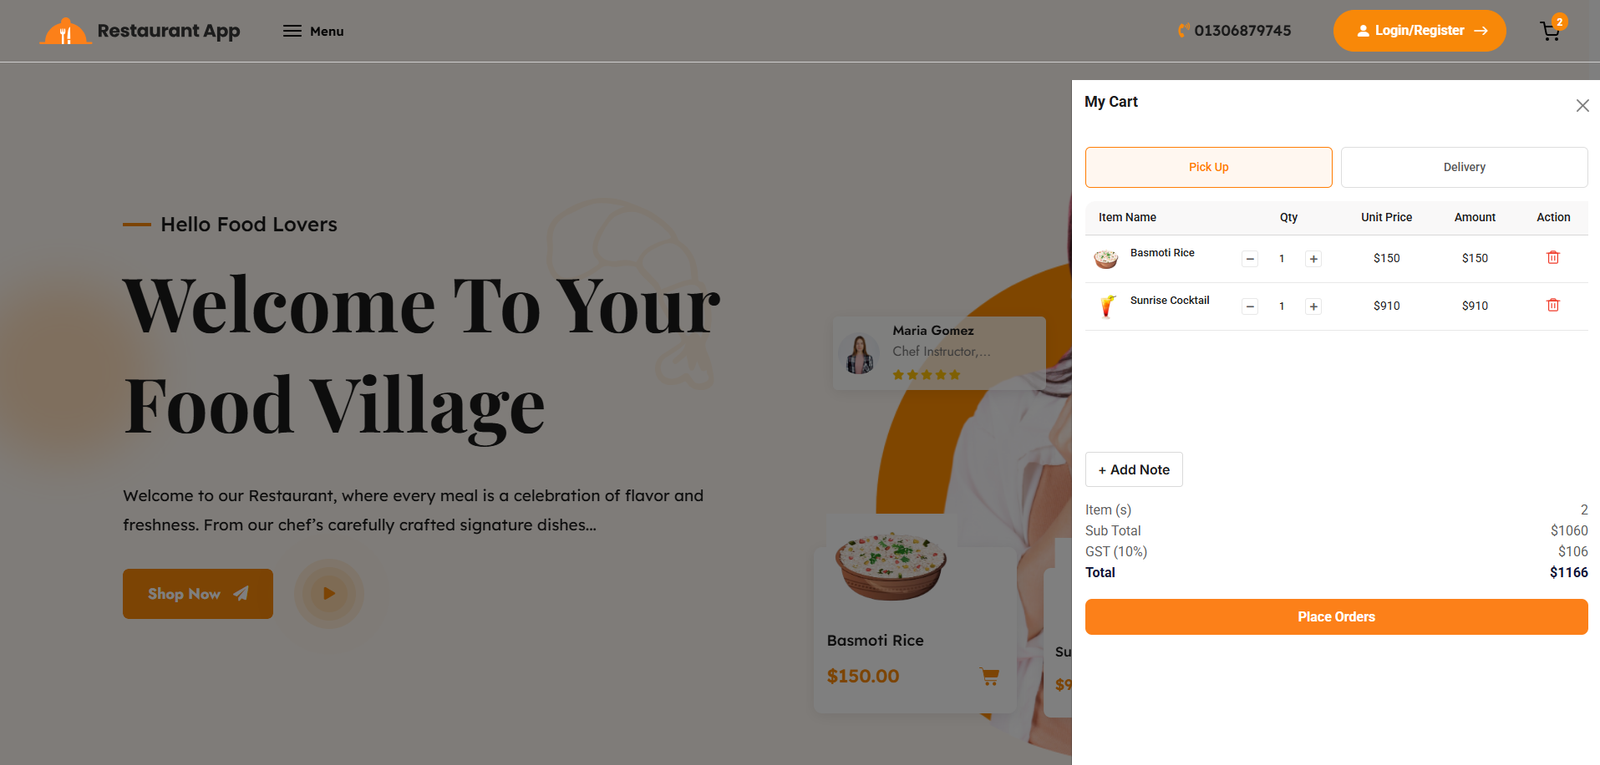
Task: Open the hamburger Menu
Action: point(313,31)
